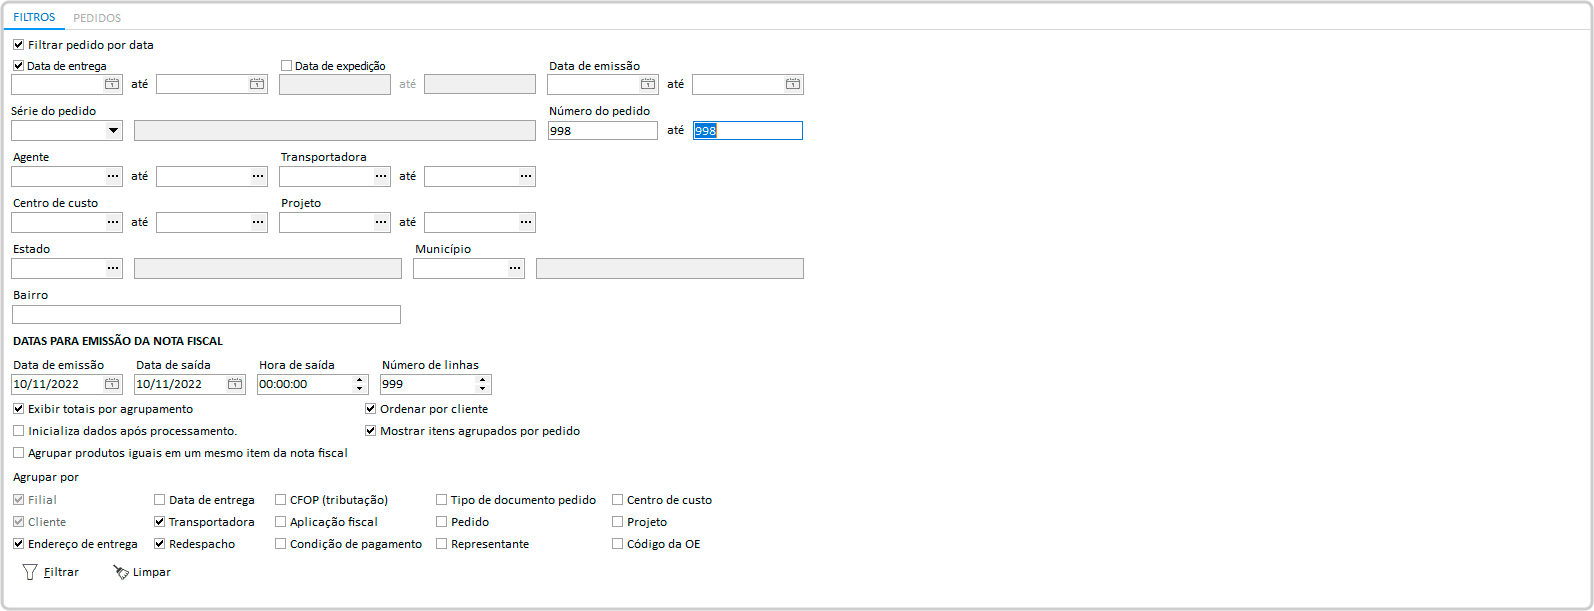Open calendar picker for Data de saída

[x=235, y=384]
